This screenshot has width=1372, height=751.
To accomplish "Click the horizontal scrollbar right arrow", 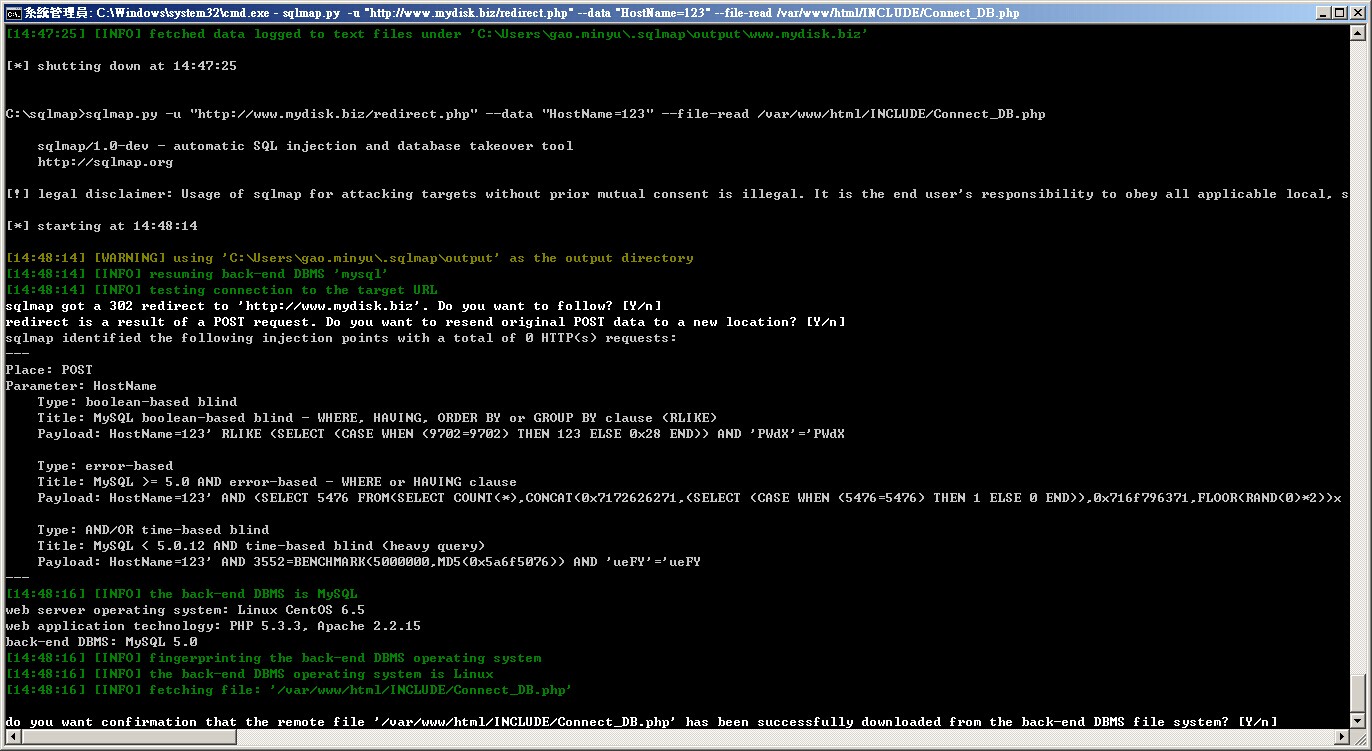I will point(1341,738).
